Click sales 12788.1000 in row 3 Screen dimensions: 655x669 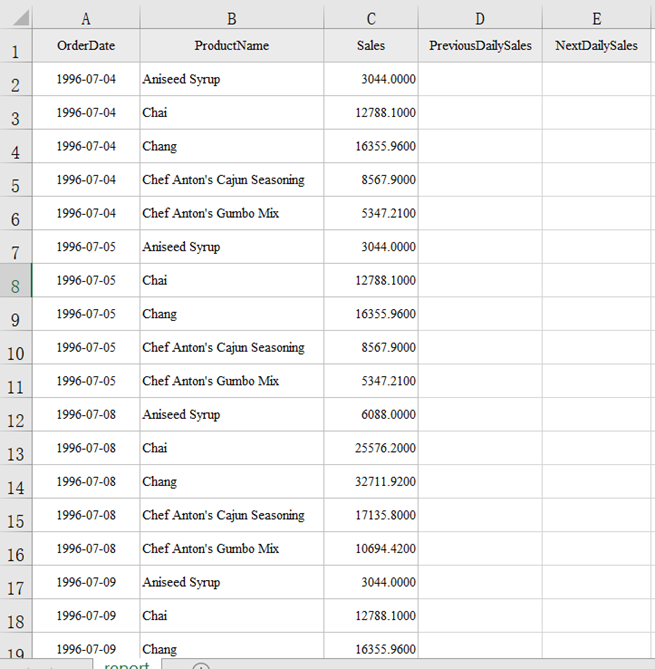(x=385, y=113)
